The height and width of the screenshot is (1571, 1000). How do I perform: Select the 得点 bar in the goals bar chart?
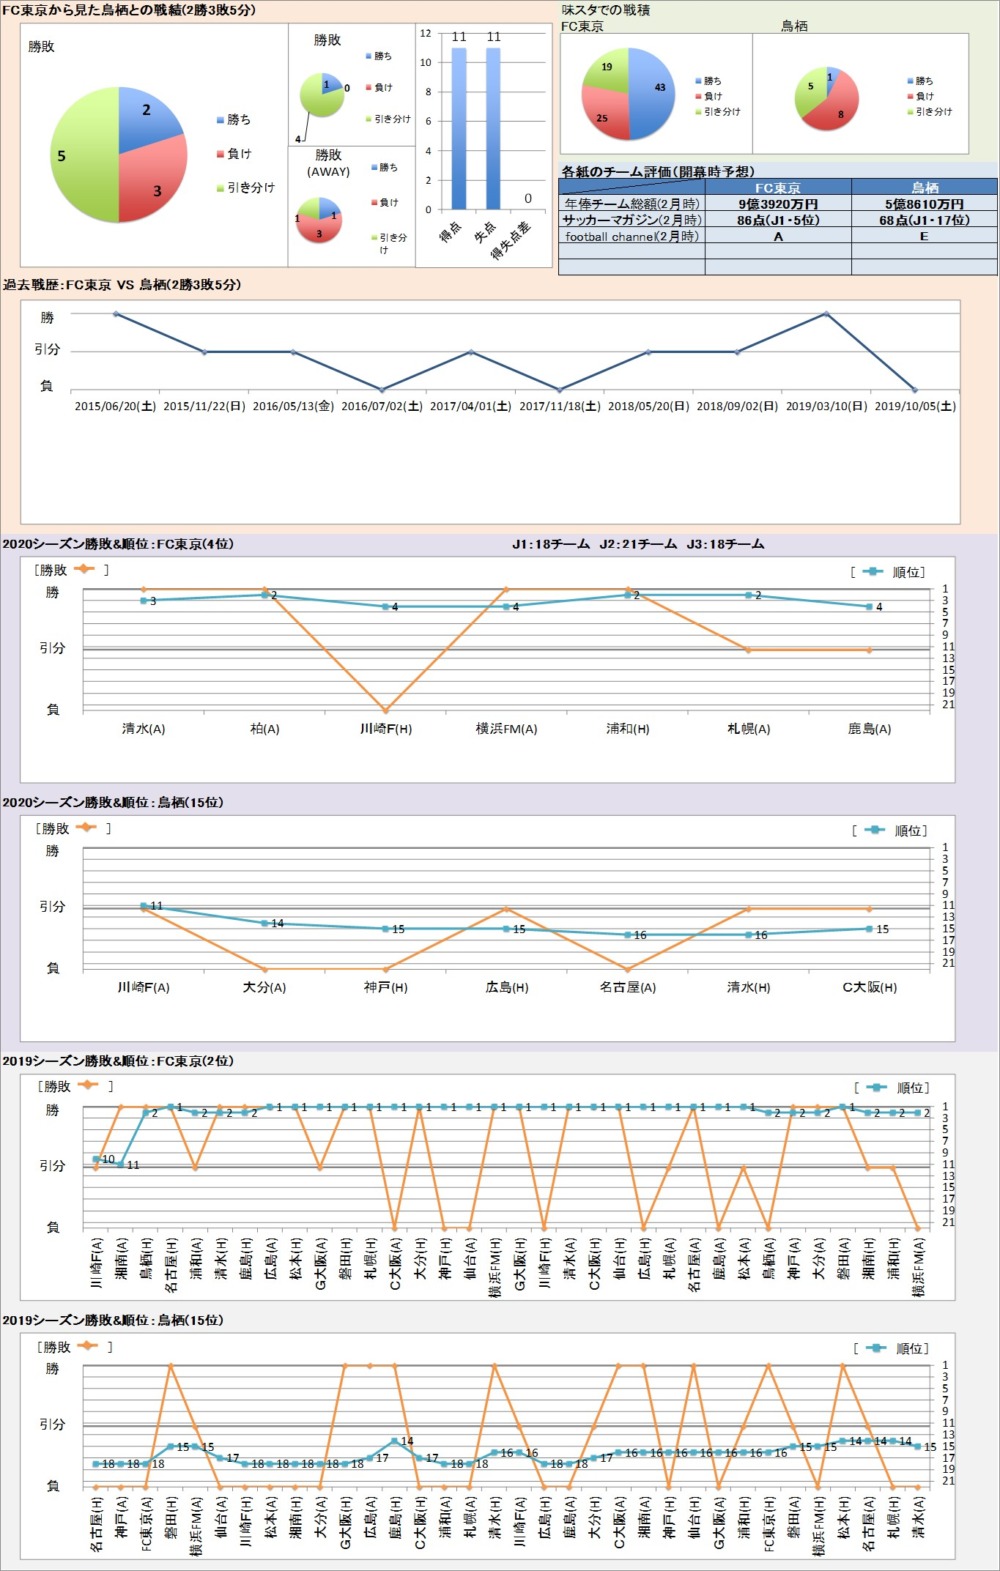pyautogui.click(x=459, y=127)
